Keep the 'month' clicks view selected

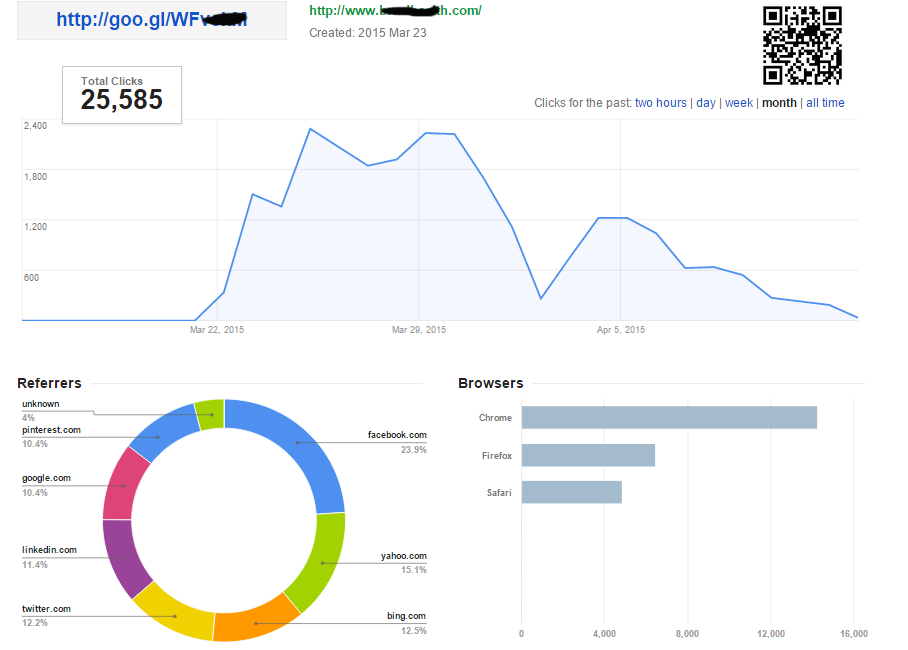pyautogui.click(x=779, y=102)
